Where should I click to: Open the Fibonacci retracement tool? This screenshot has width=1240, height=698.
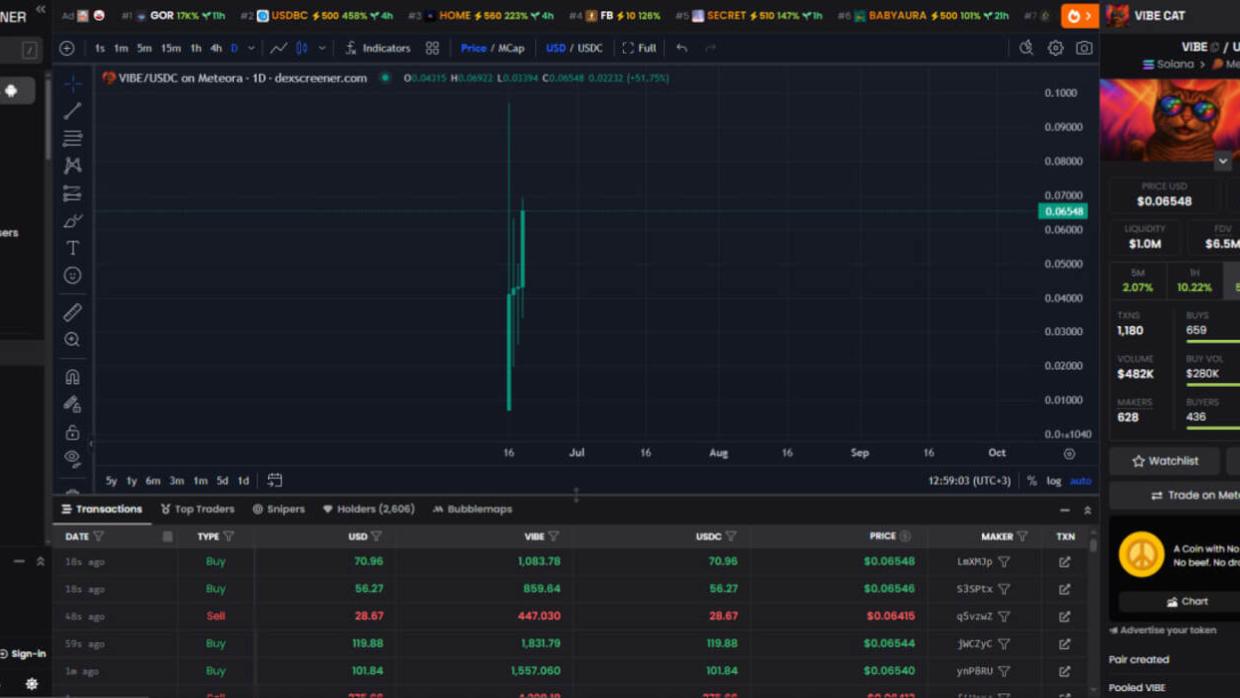coord(72,138)
